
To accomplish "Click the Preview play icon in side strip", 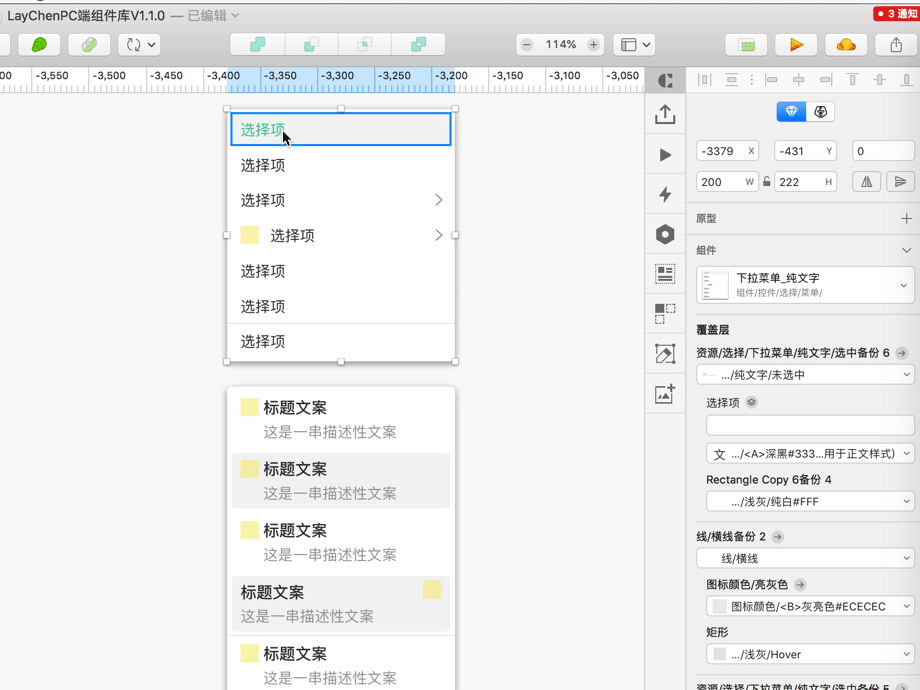I will 665,155.
